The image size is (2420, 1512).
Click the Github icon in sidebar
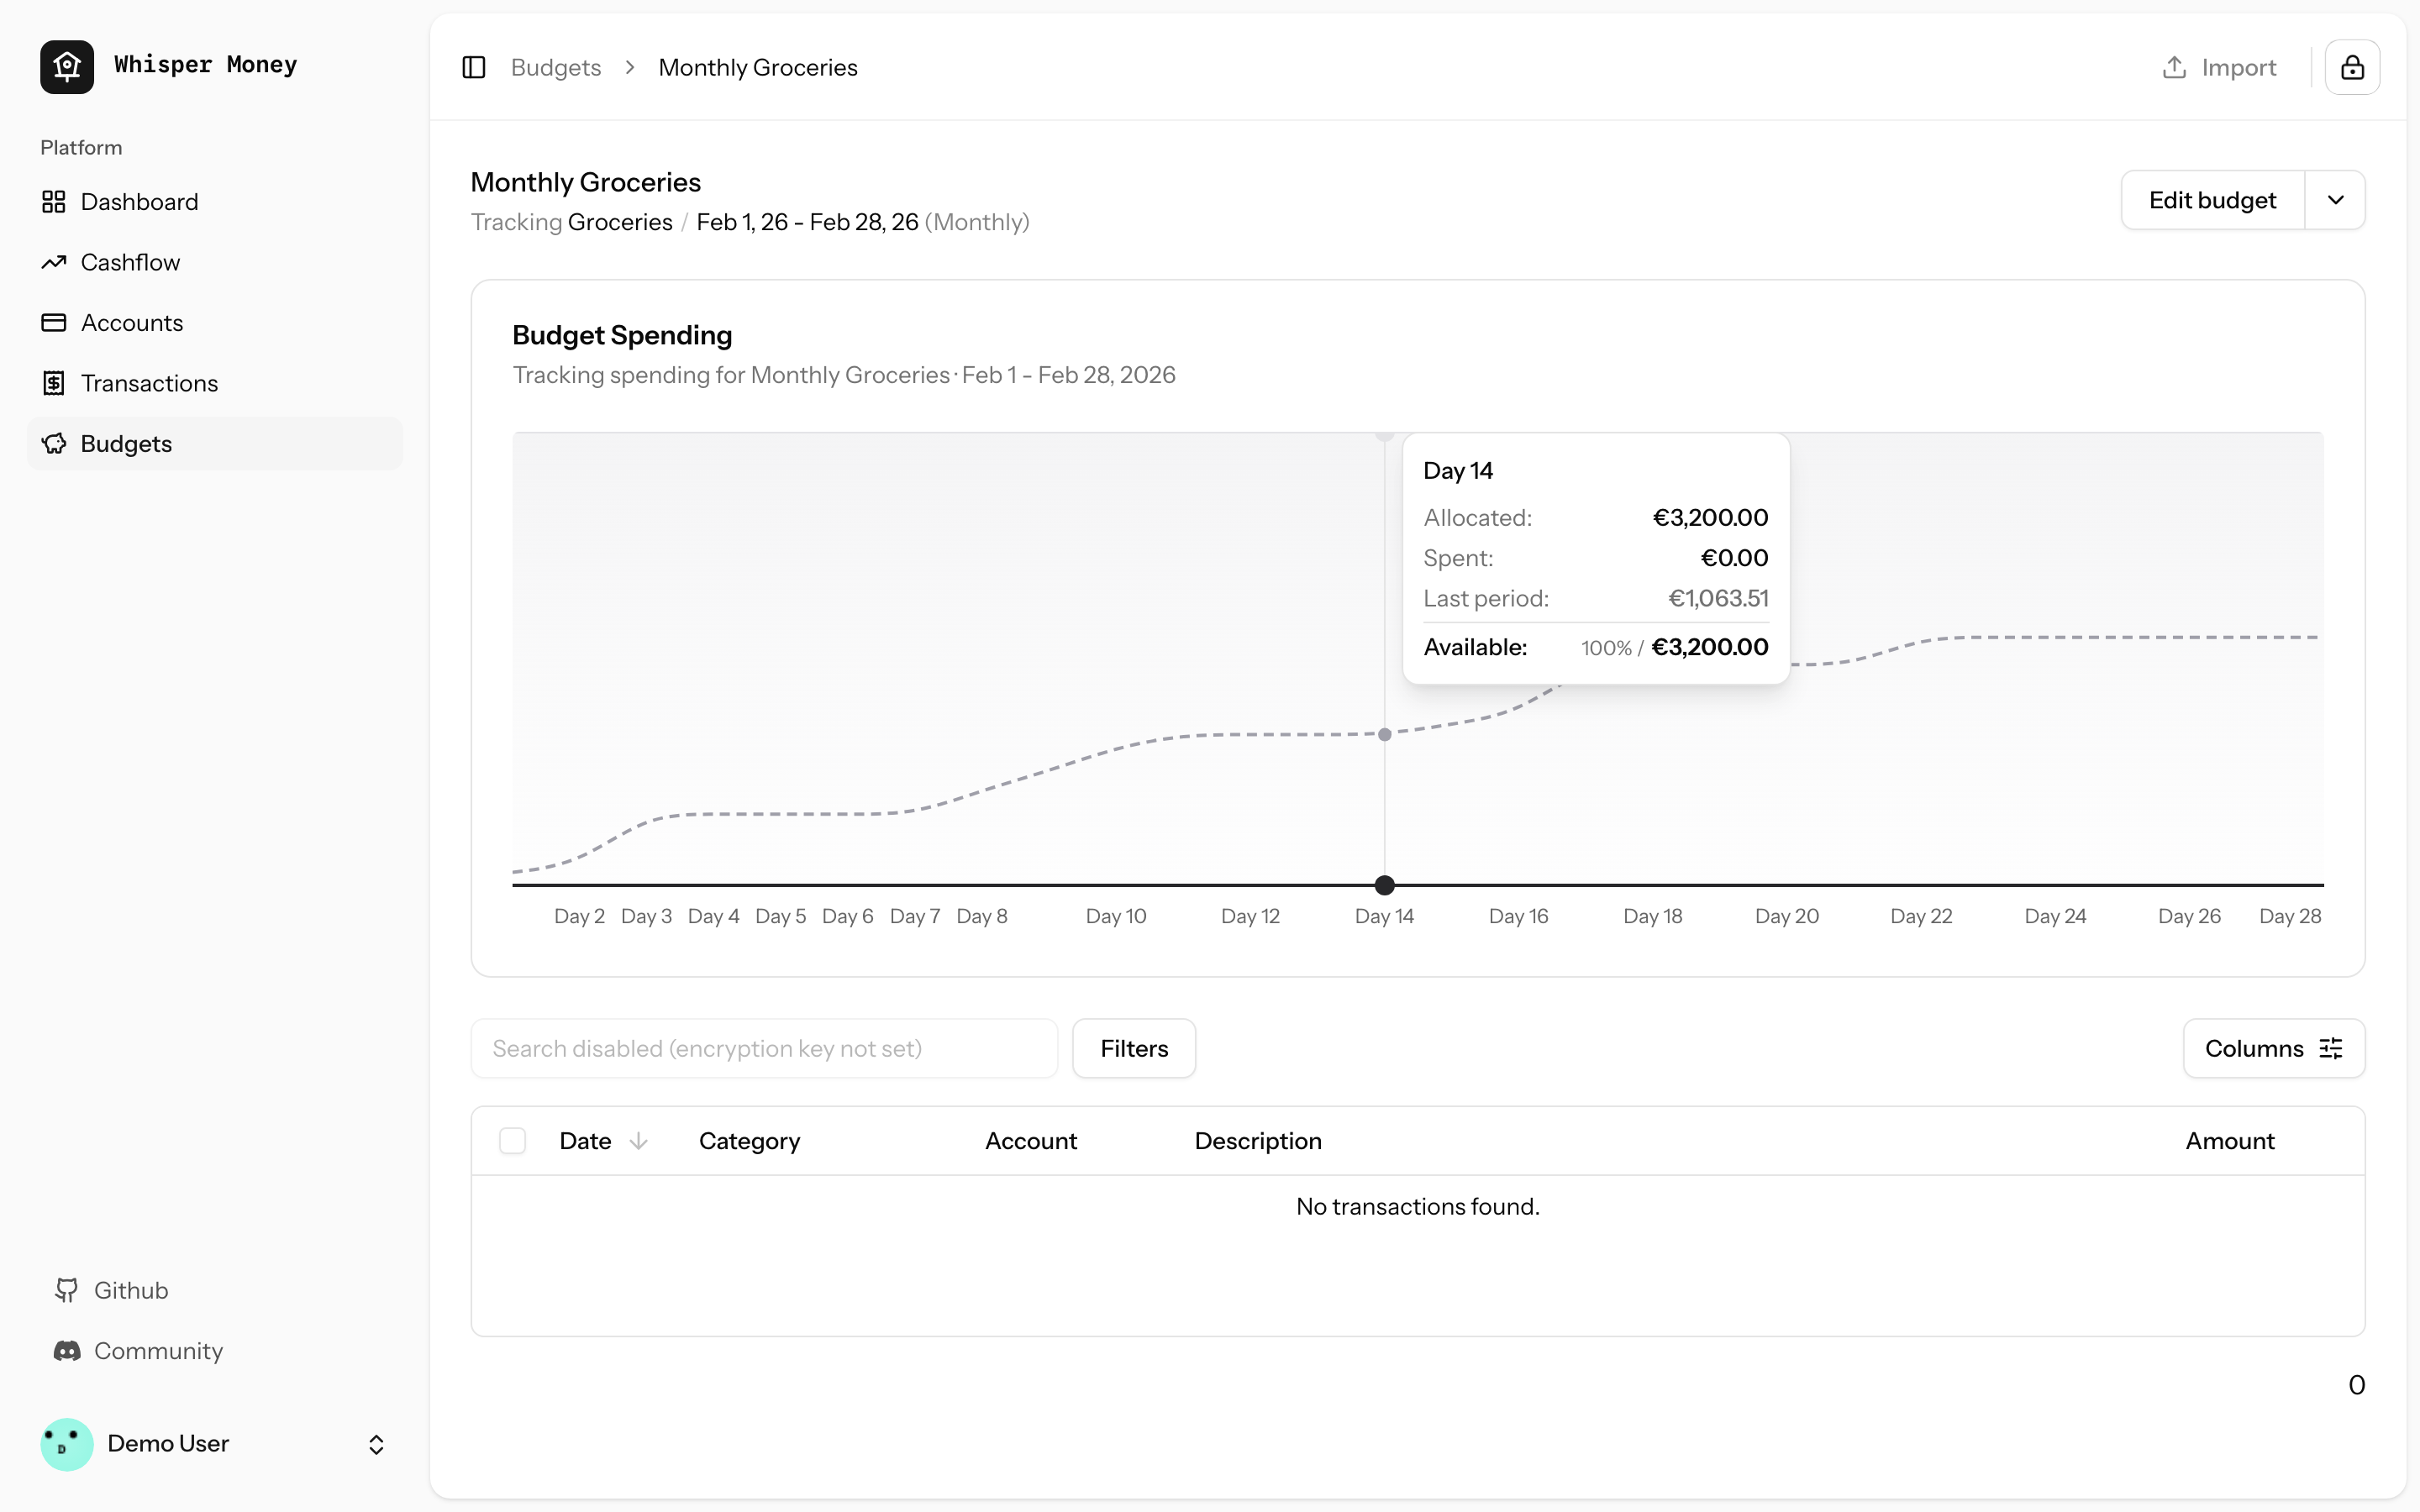(x=67, y=1290)
